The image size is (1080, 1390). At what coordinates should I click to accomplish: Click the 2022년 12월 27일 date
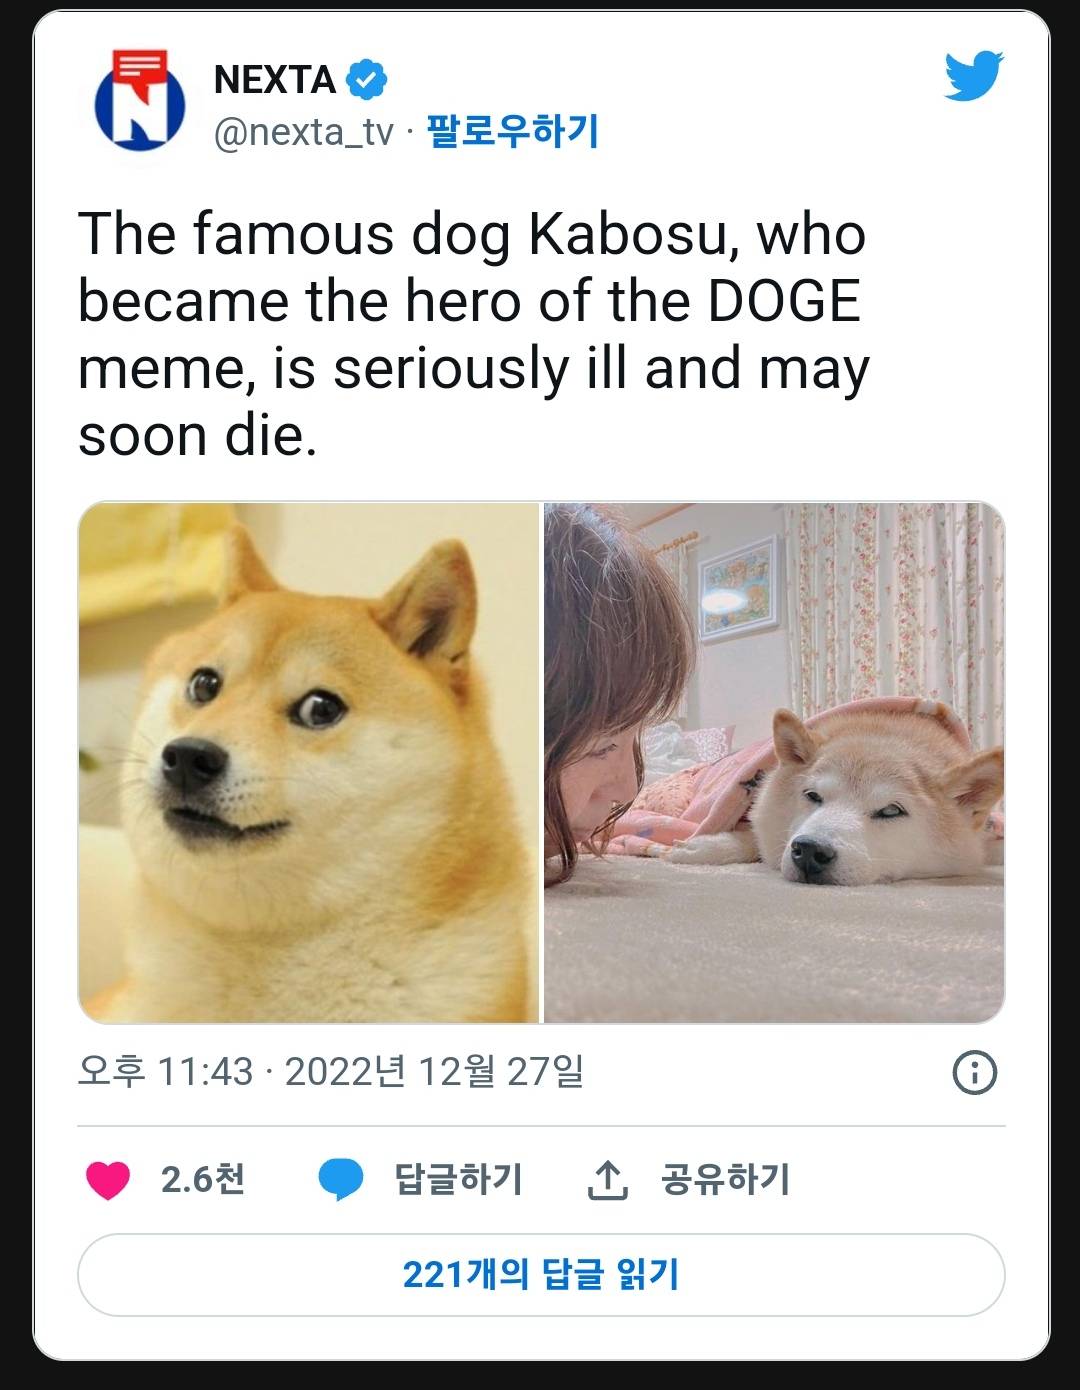point(434,1072)
